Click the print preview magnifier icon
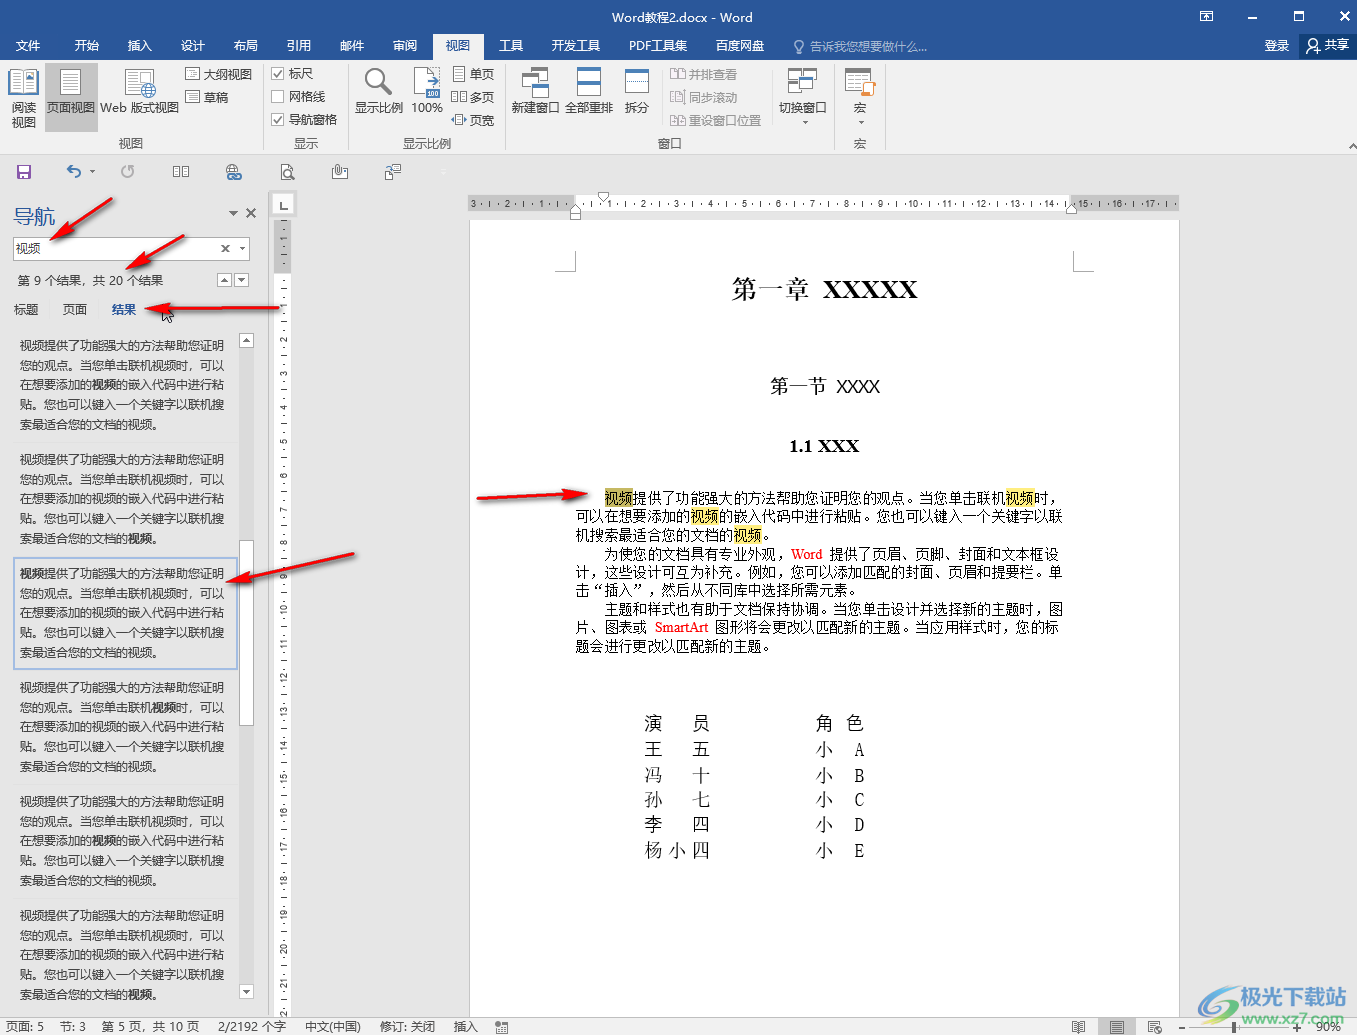1357x1035 pixels. [x=287, y=172]
